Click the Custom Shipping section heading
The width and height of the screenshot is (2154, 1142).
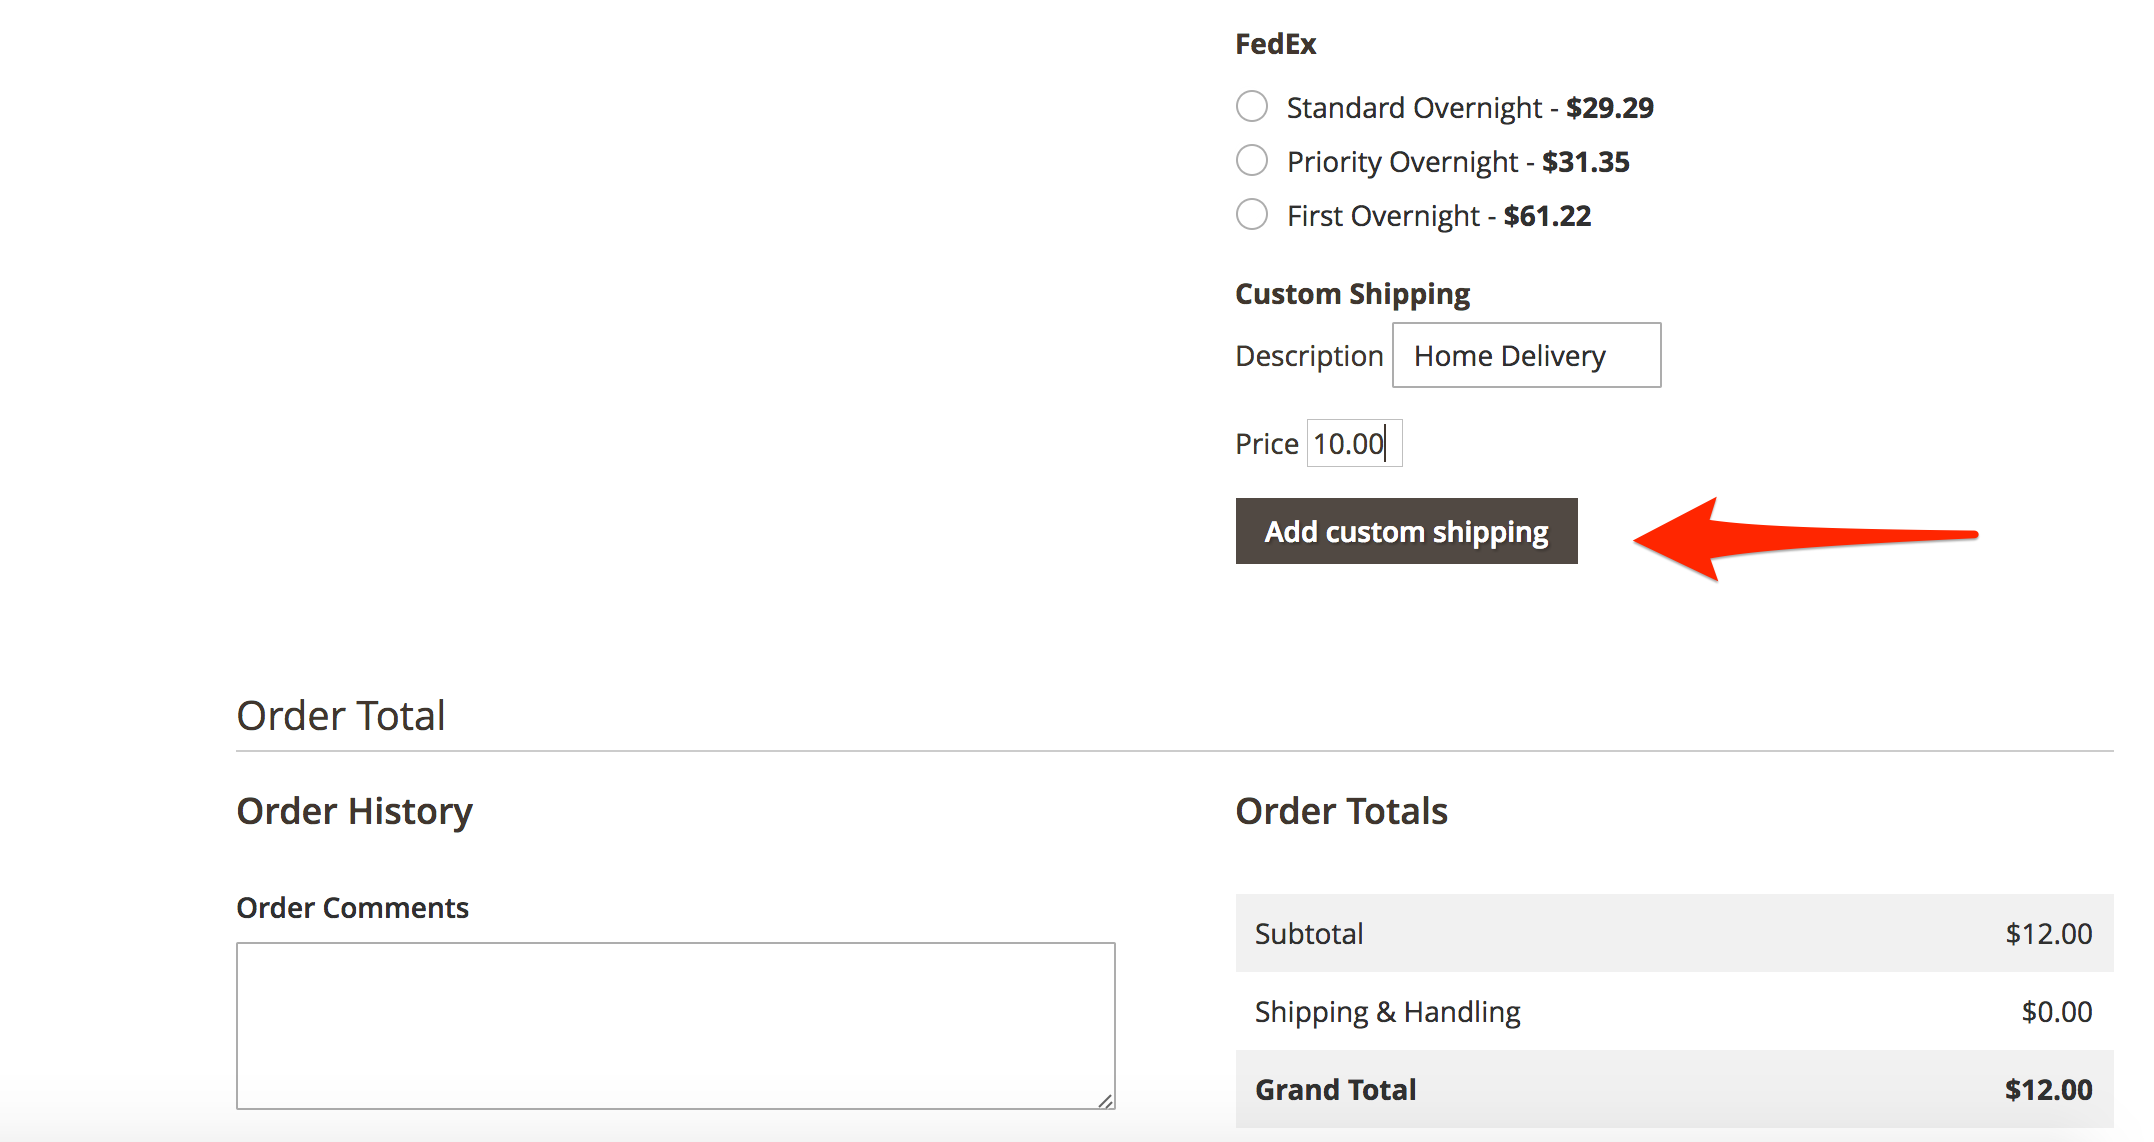click(x=1352, y=294)
